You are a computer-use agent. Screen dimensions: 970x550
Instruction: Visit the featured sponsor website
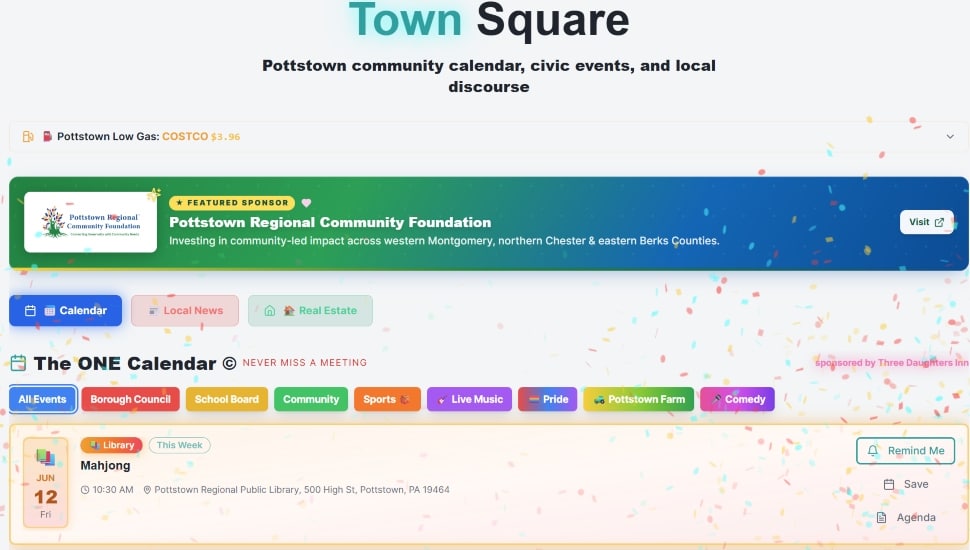pyautogui.click(x=926, y=222)
